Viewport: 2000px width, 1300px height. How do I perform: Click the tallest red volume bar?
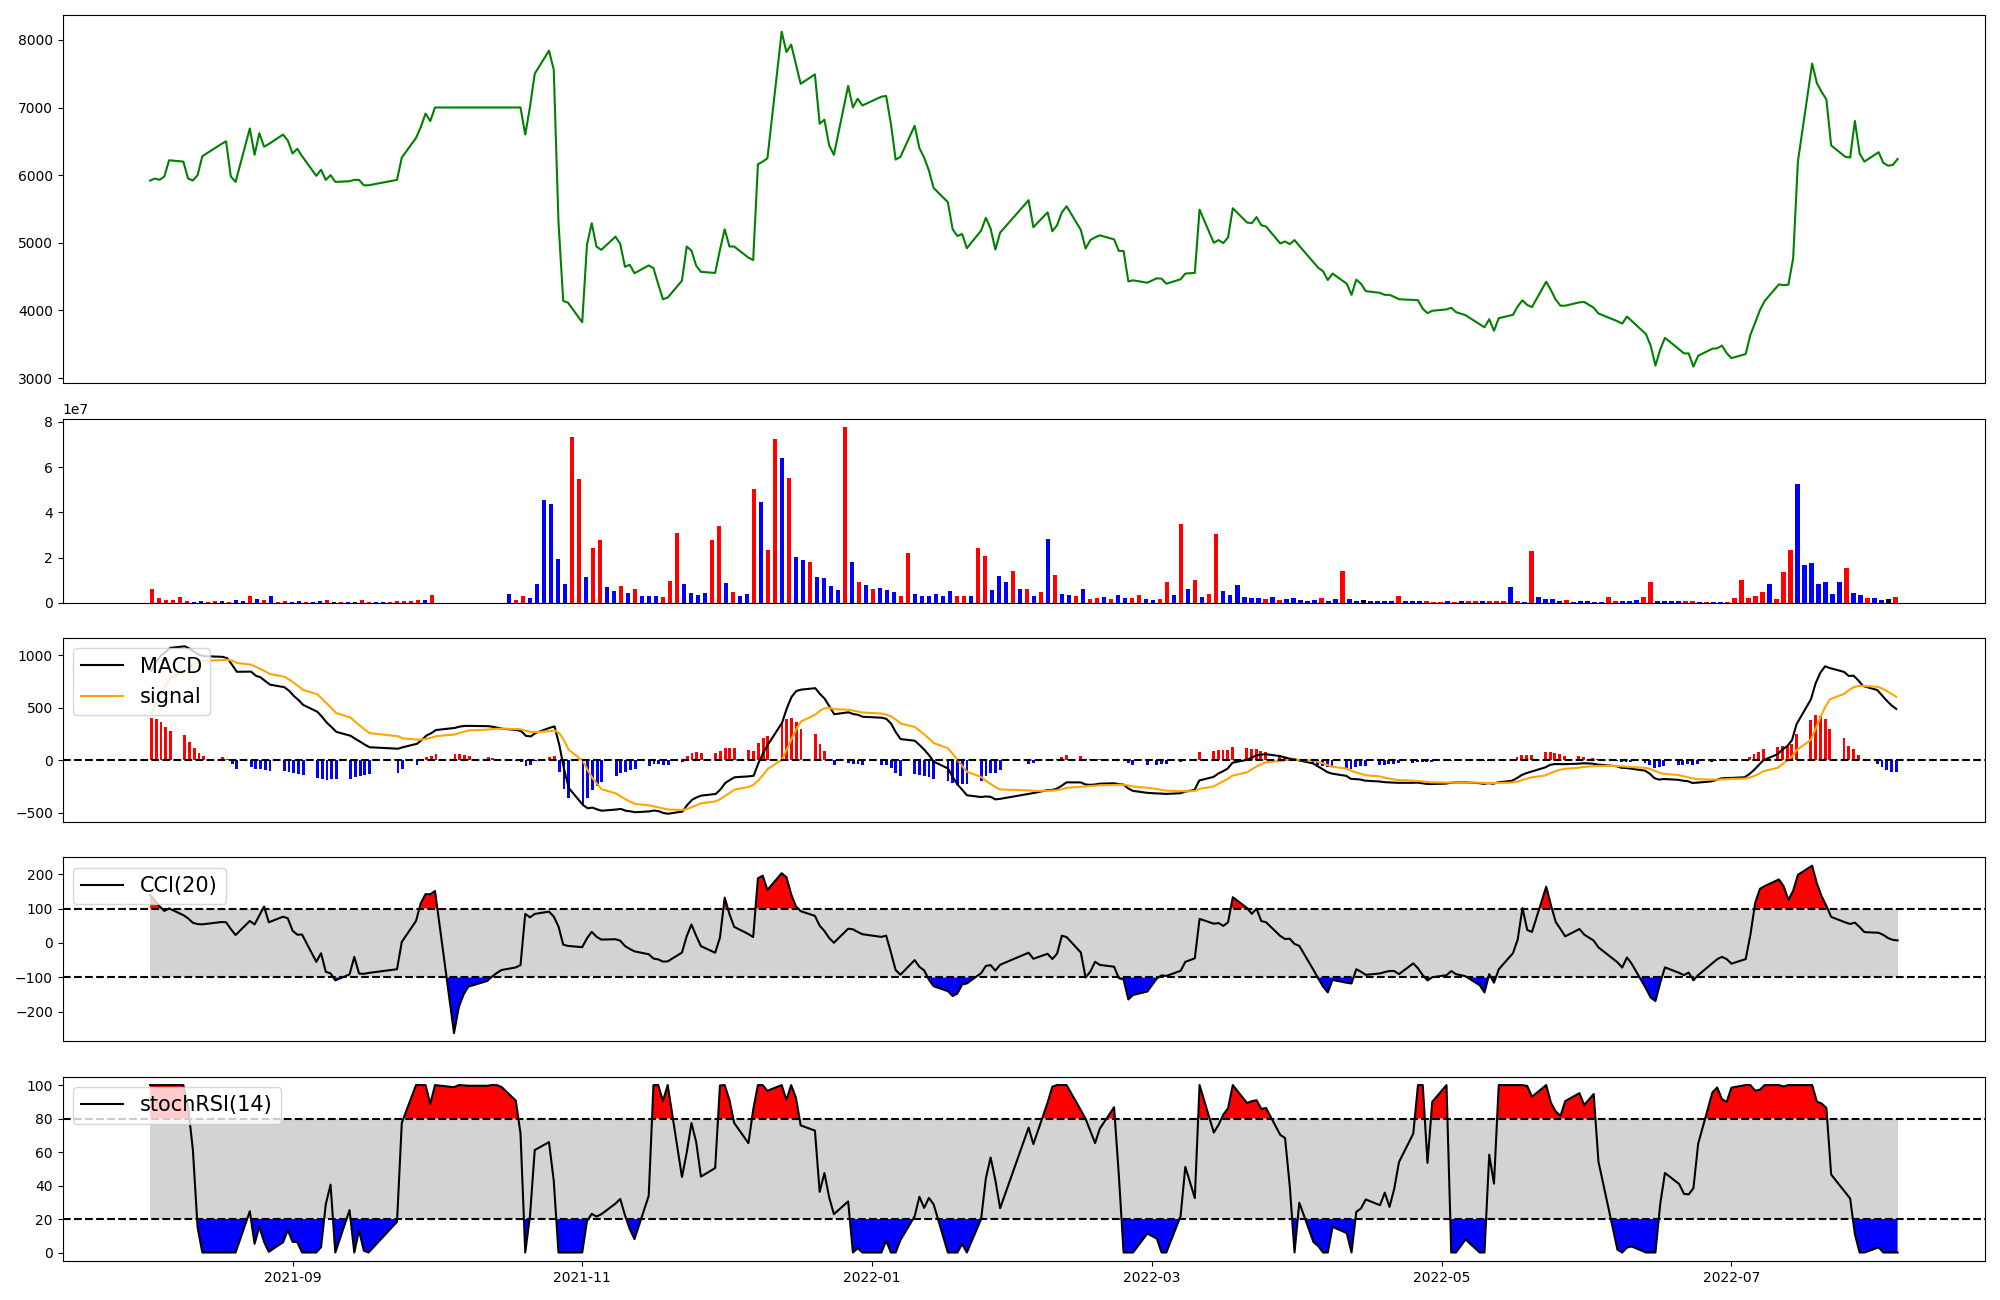pos(845,515)
